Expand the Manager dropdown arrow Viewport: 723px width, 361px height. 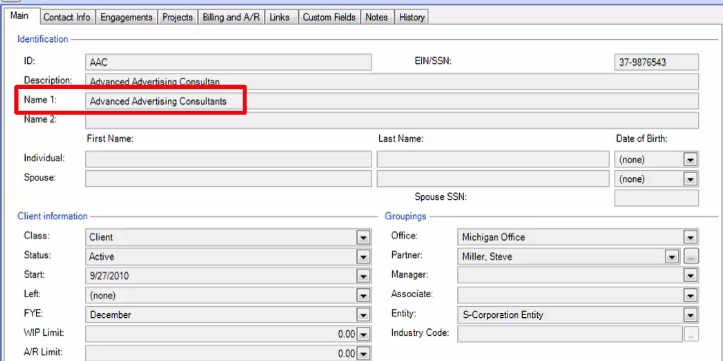click(690, 276)
